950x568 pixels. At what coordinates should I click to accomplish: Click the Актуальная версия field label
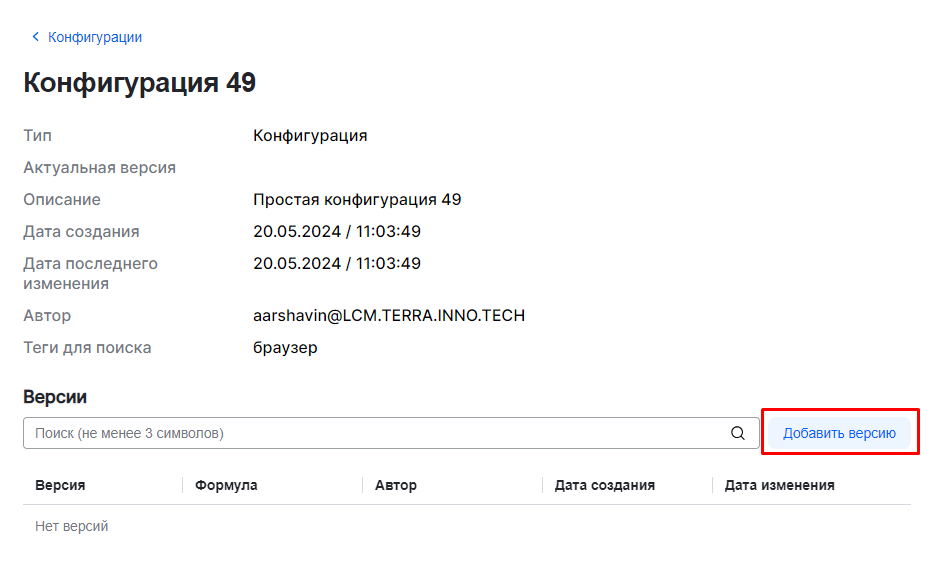click(100, 168)
